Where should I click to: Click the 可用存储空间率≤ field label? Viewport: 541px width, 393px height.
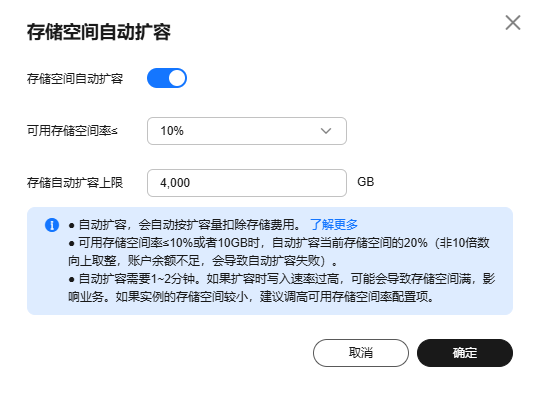[72, 131]
